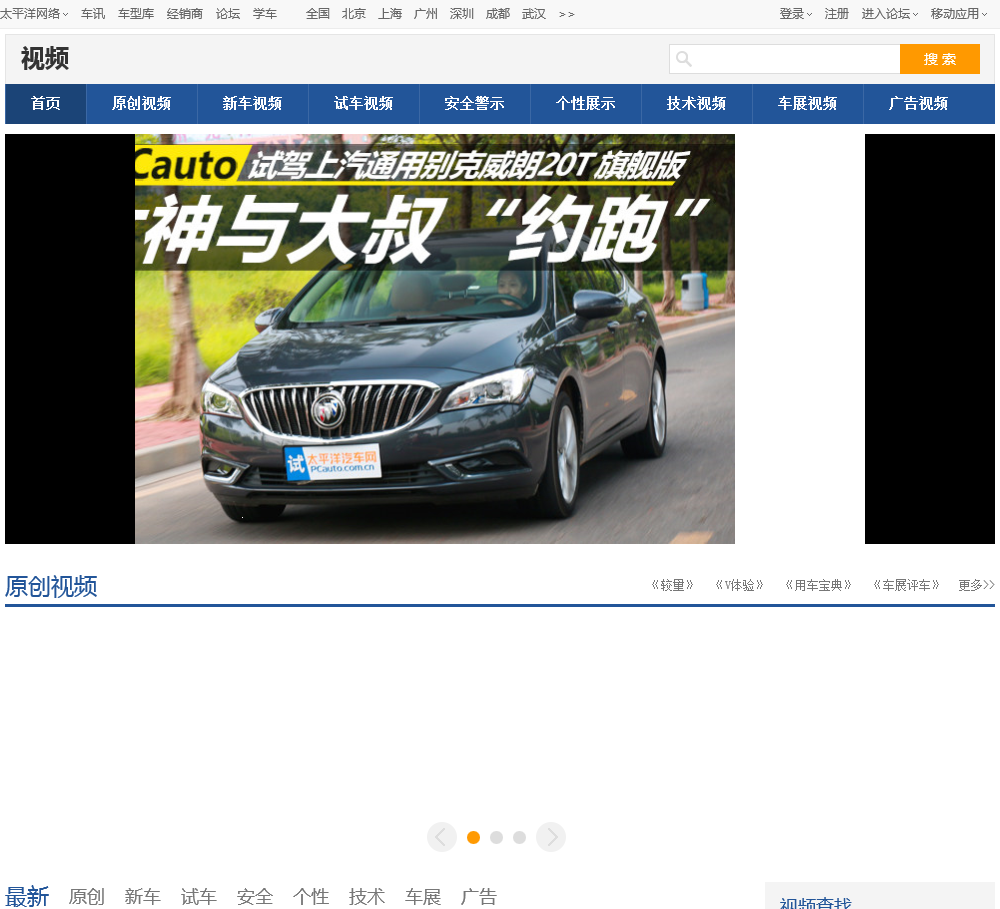
Task: Switch to 广告 tab
Action: [x=478, y=896]
